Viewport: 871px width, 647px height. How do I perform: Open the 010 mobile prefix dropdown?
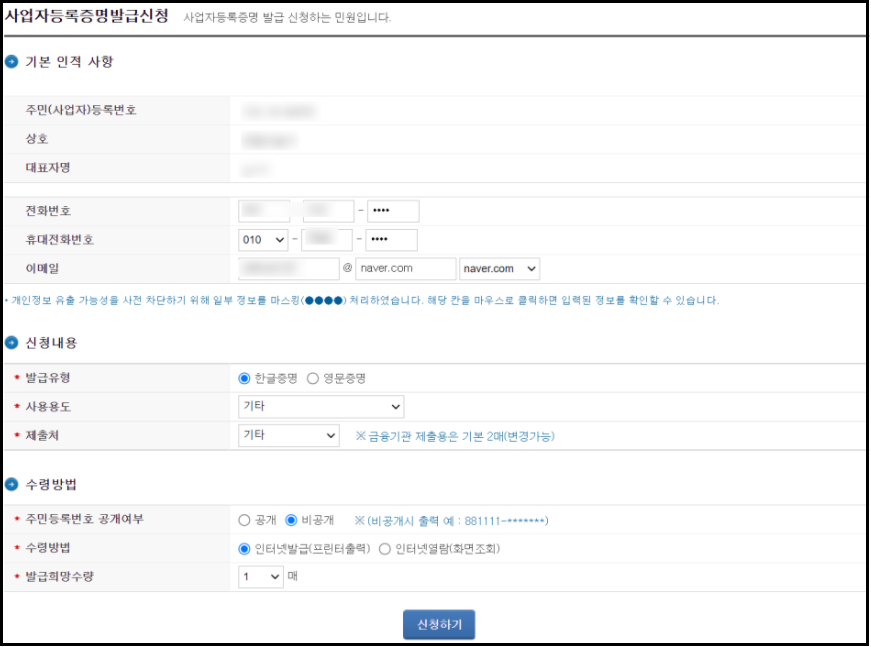coord(263,240)
